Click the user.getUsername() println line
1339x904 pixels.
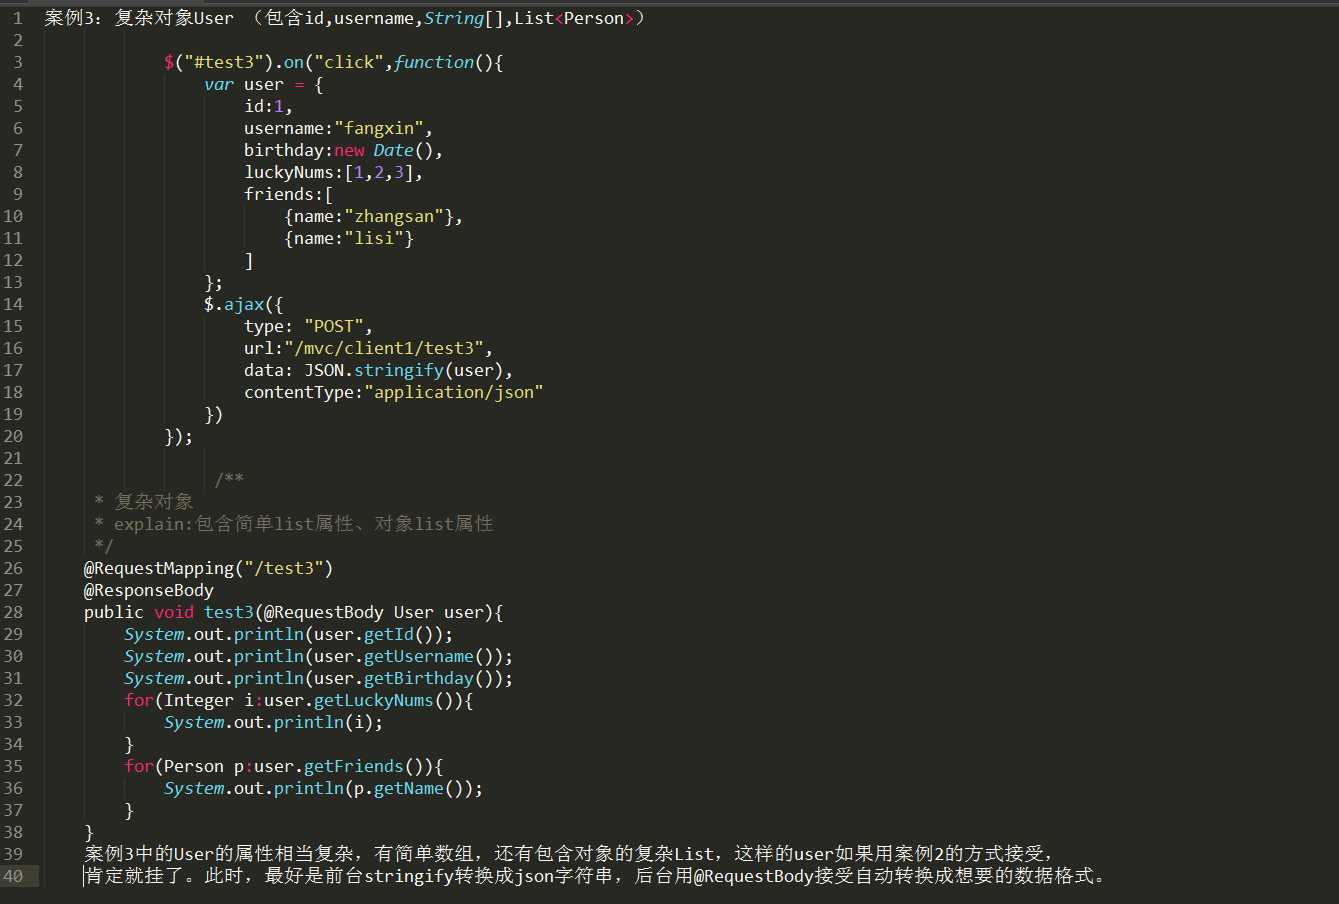click(318, 656)
